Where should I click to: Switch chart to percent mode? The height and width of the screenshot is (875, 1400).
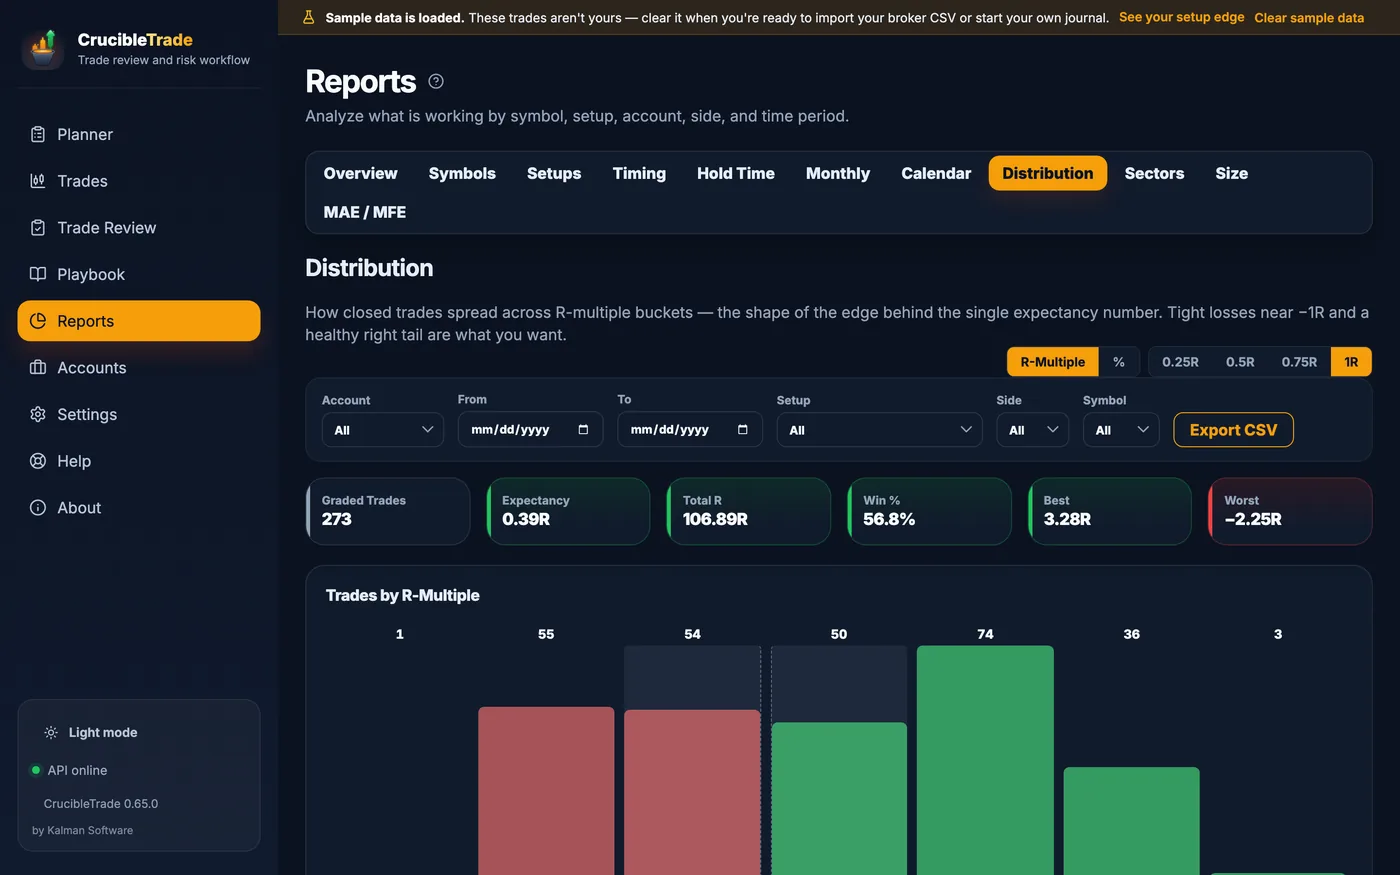[1119, 362]
